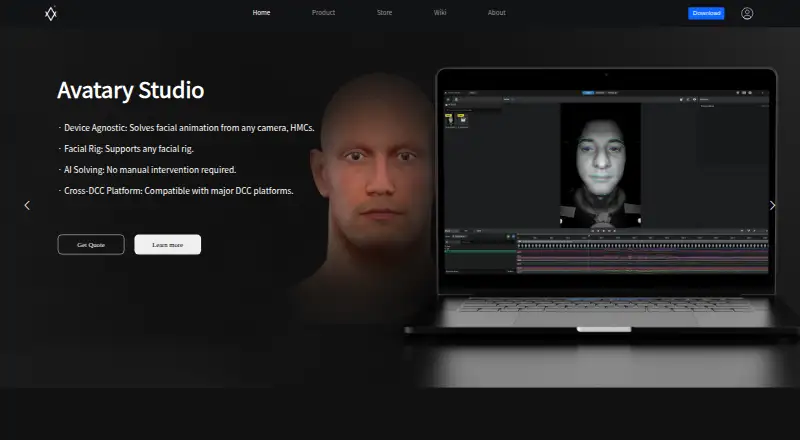Open the Wiki page
Screen dimensions: 800x440
point(440,13)
